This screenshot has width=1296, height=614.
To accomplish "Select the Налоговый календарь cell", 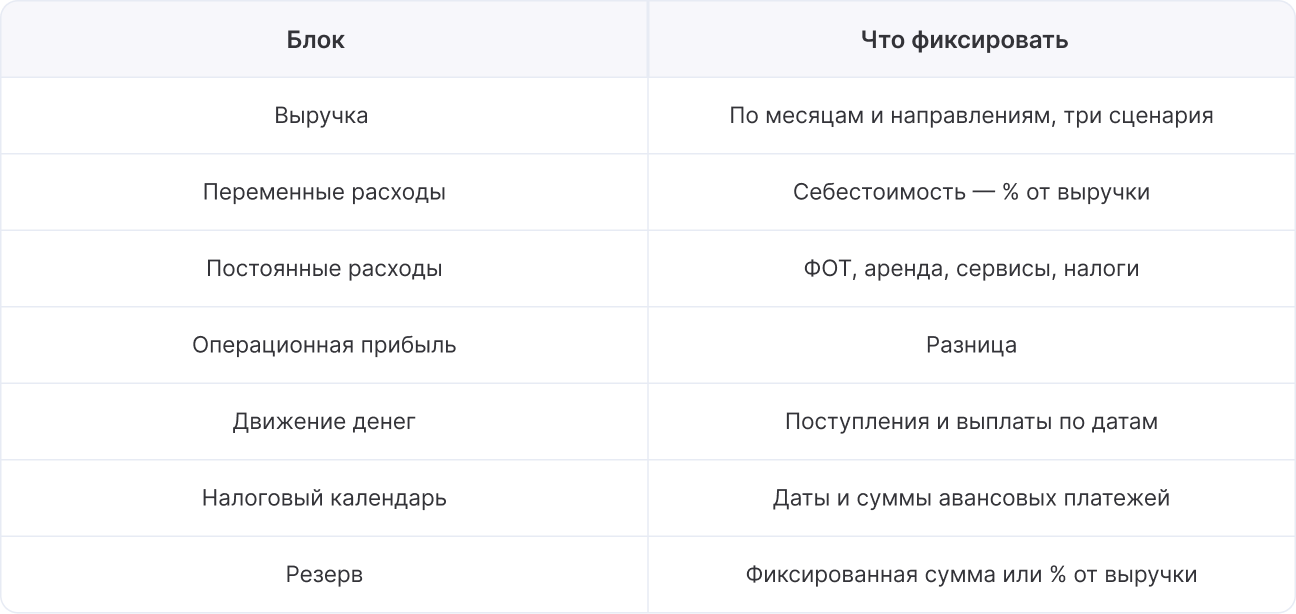I will pos(324,498).
